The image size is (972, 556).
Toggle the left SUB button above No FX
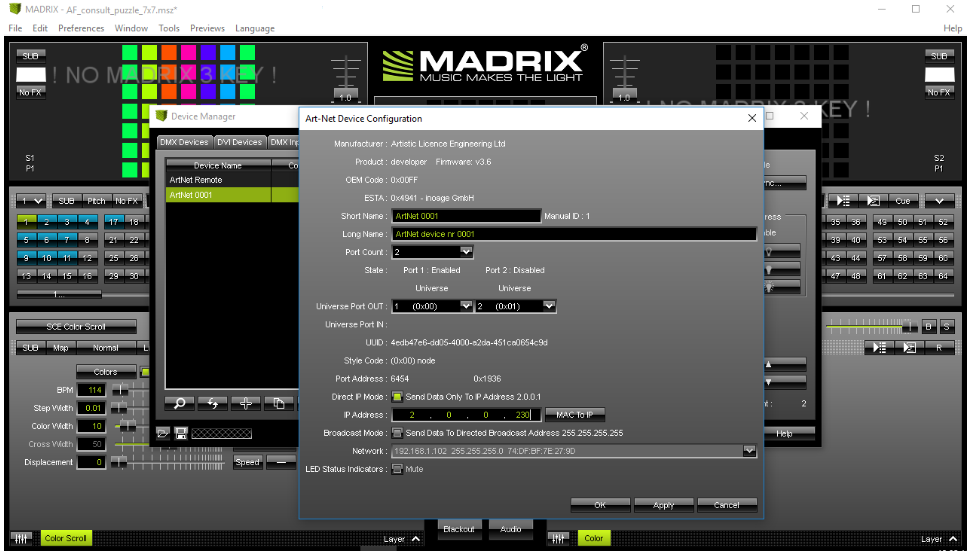30,56
